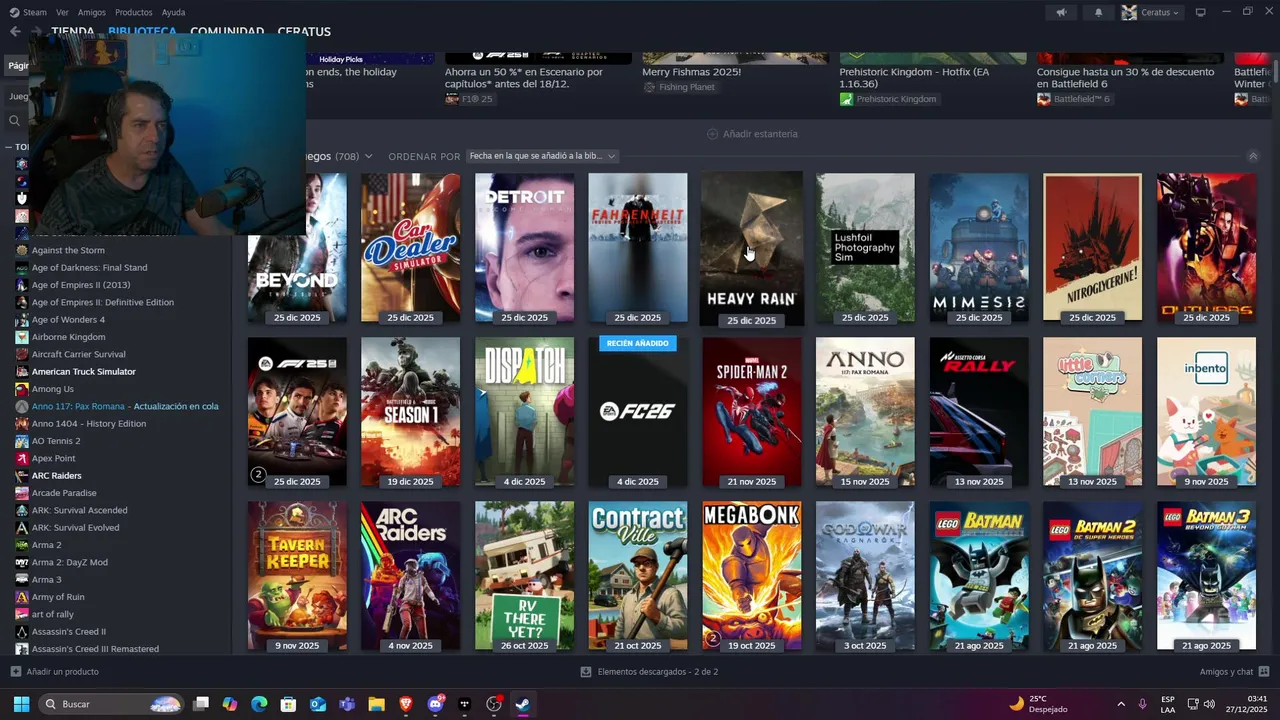
Task: Open Amigos y chat panel
Action: click(1234, 672)
